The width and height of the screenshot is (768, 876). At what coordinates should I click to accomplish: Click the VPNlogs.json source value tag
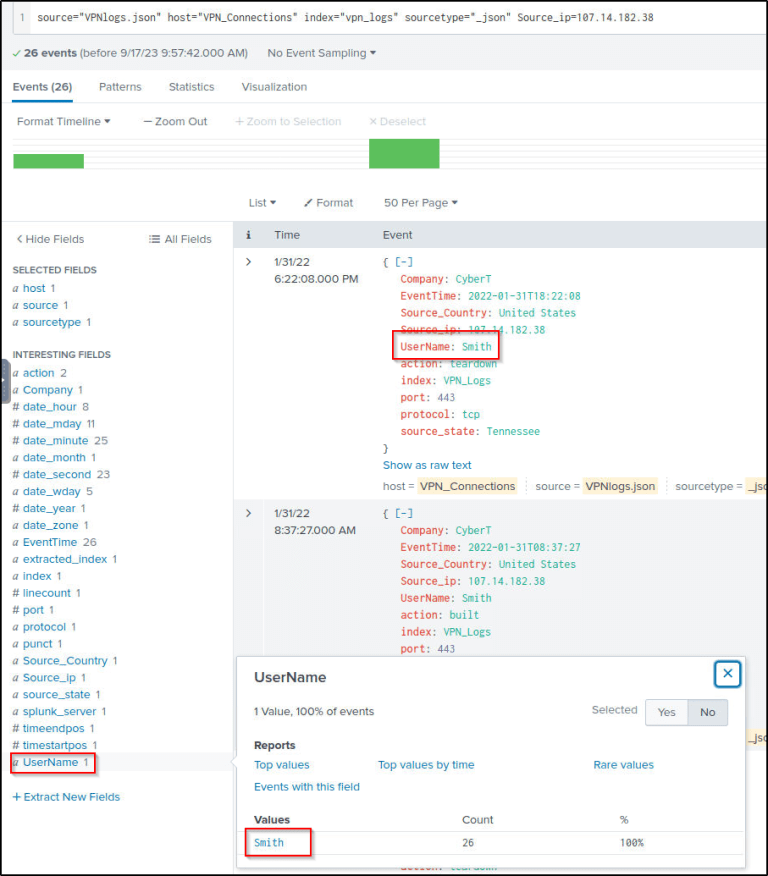620,487
